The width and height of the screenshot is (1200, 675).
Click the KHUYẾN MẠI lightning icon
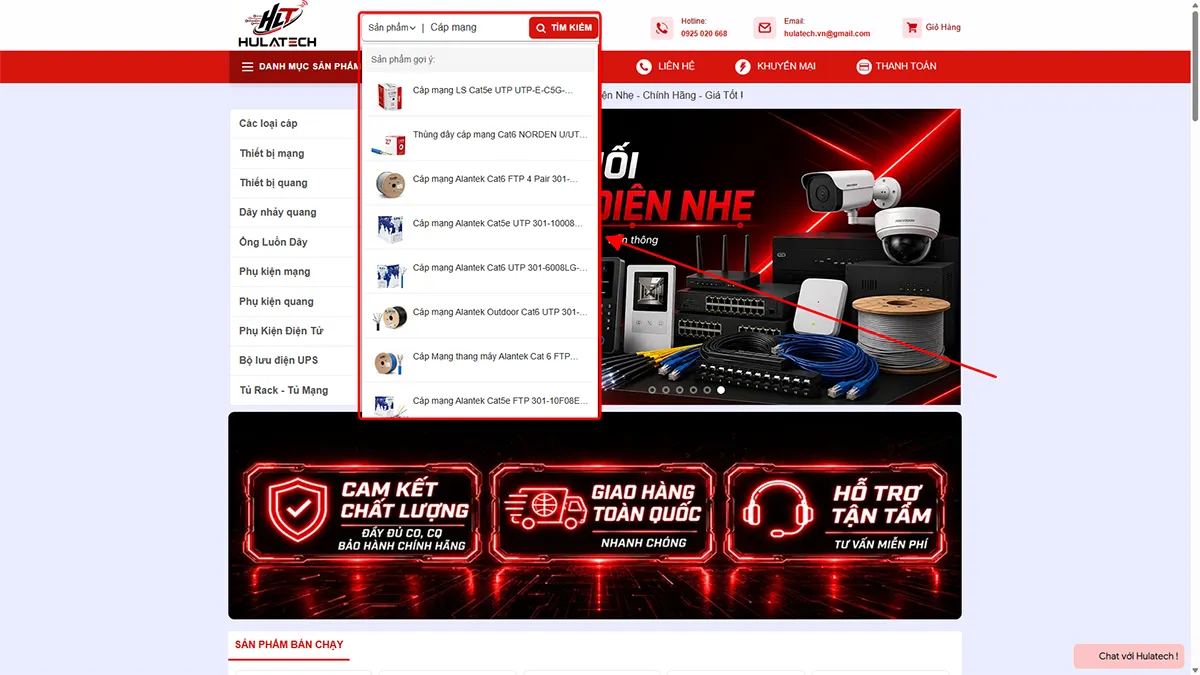743,67
